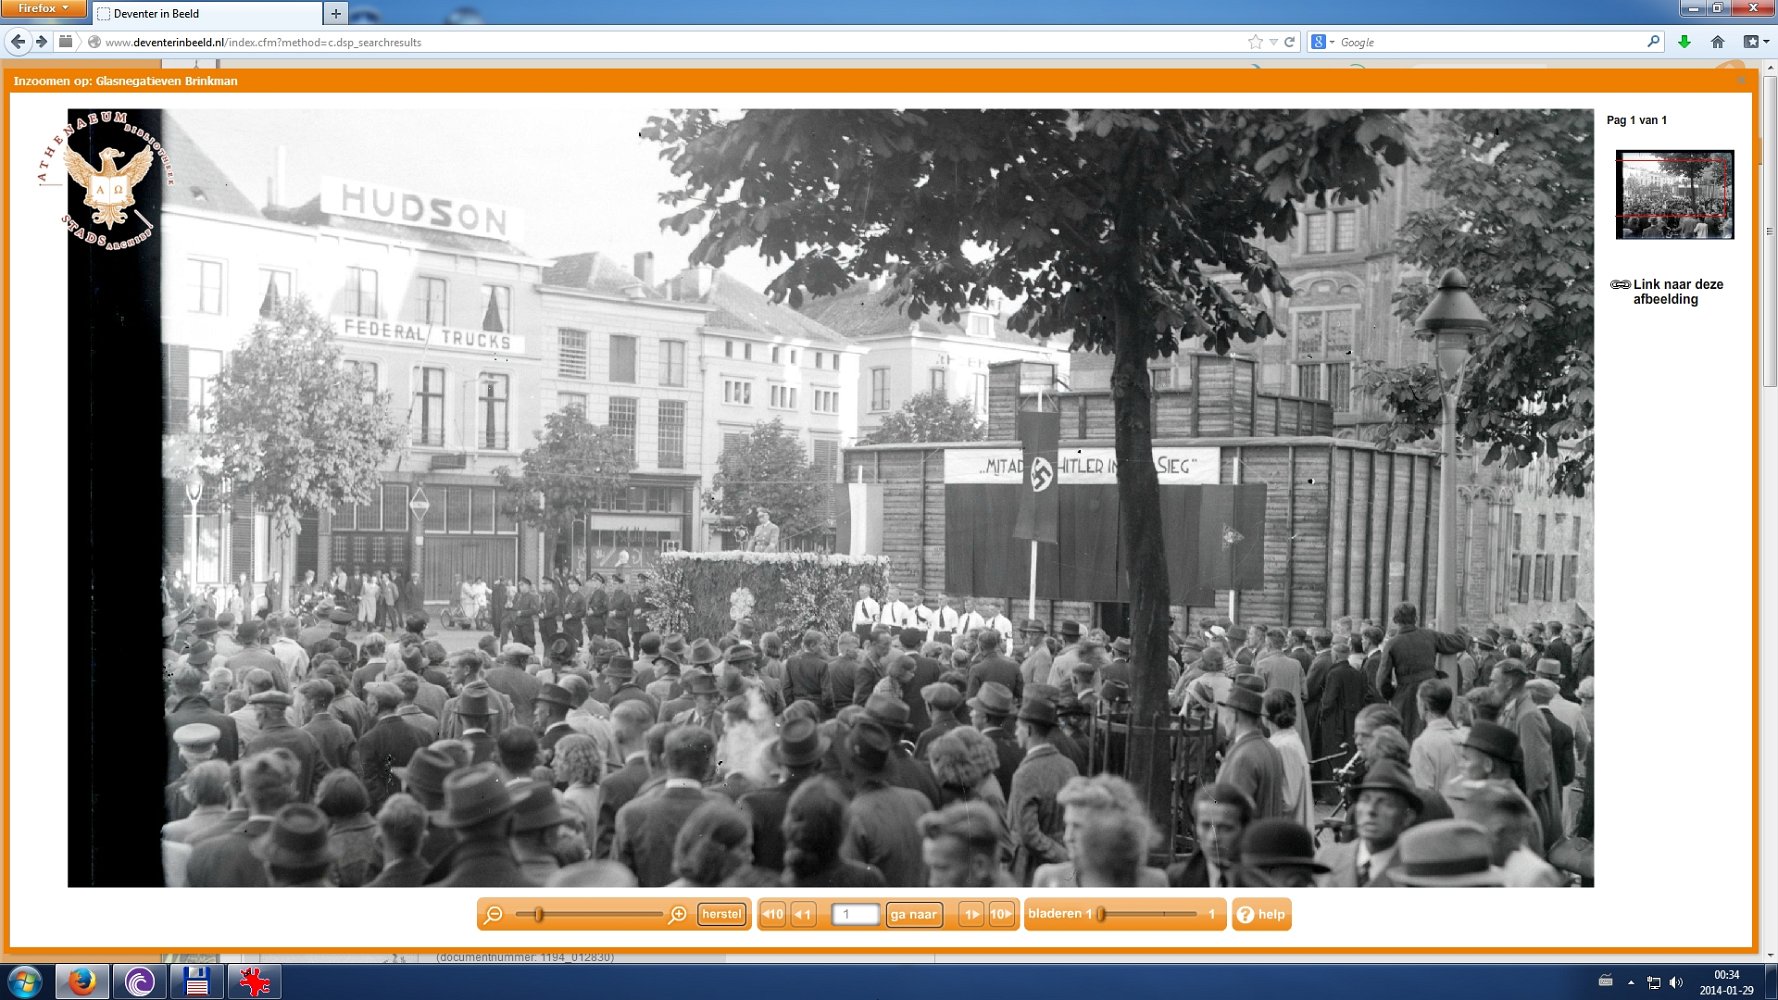The image size is (1778, 1000).
Task: Open the bookmarks menu dropdown
Action: click(x=1757, y=42)
